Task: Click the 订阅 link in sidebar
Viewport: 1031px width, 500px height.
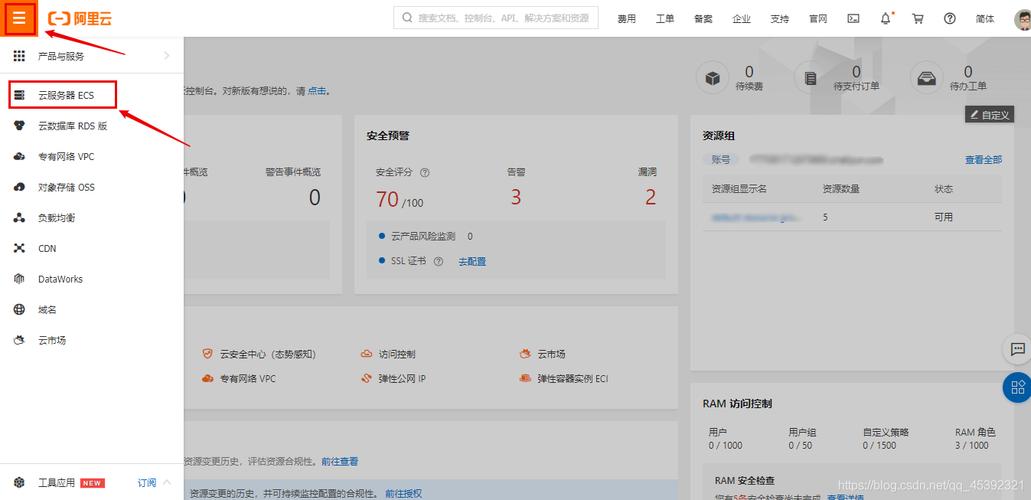Action: [147, 482]
